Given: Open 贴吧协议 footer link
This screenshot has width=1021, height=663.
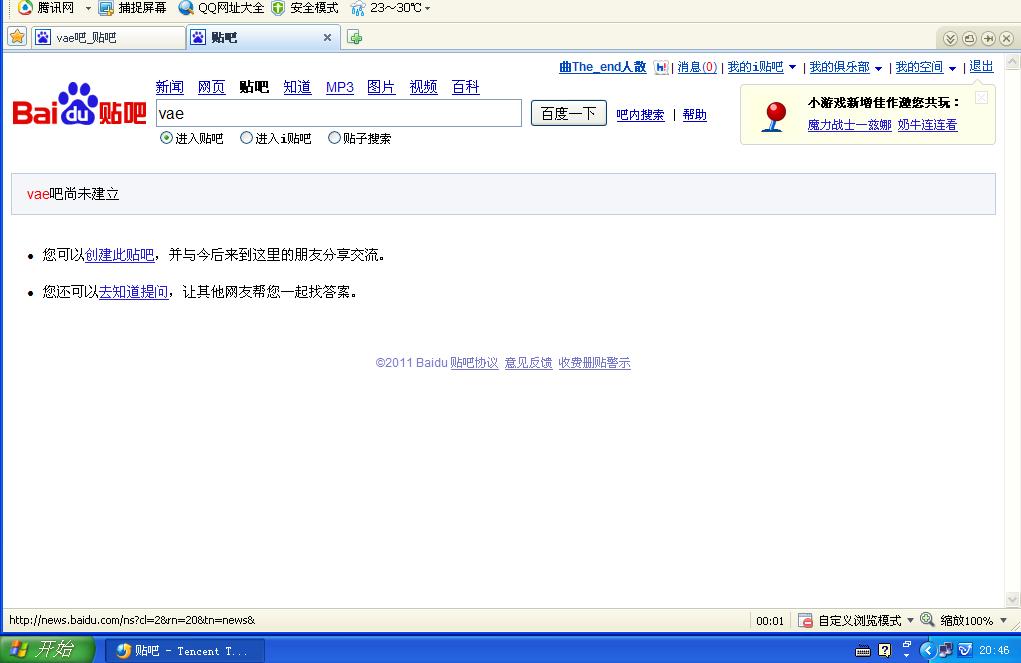Looking at the screenshot, I should 474,363.
